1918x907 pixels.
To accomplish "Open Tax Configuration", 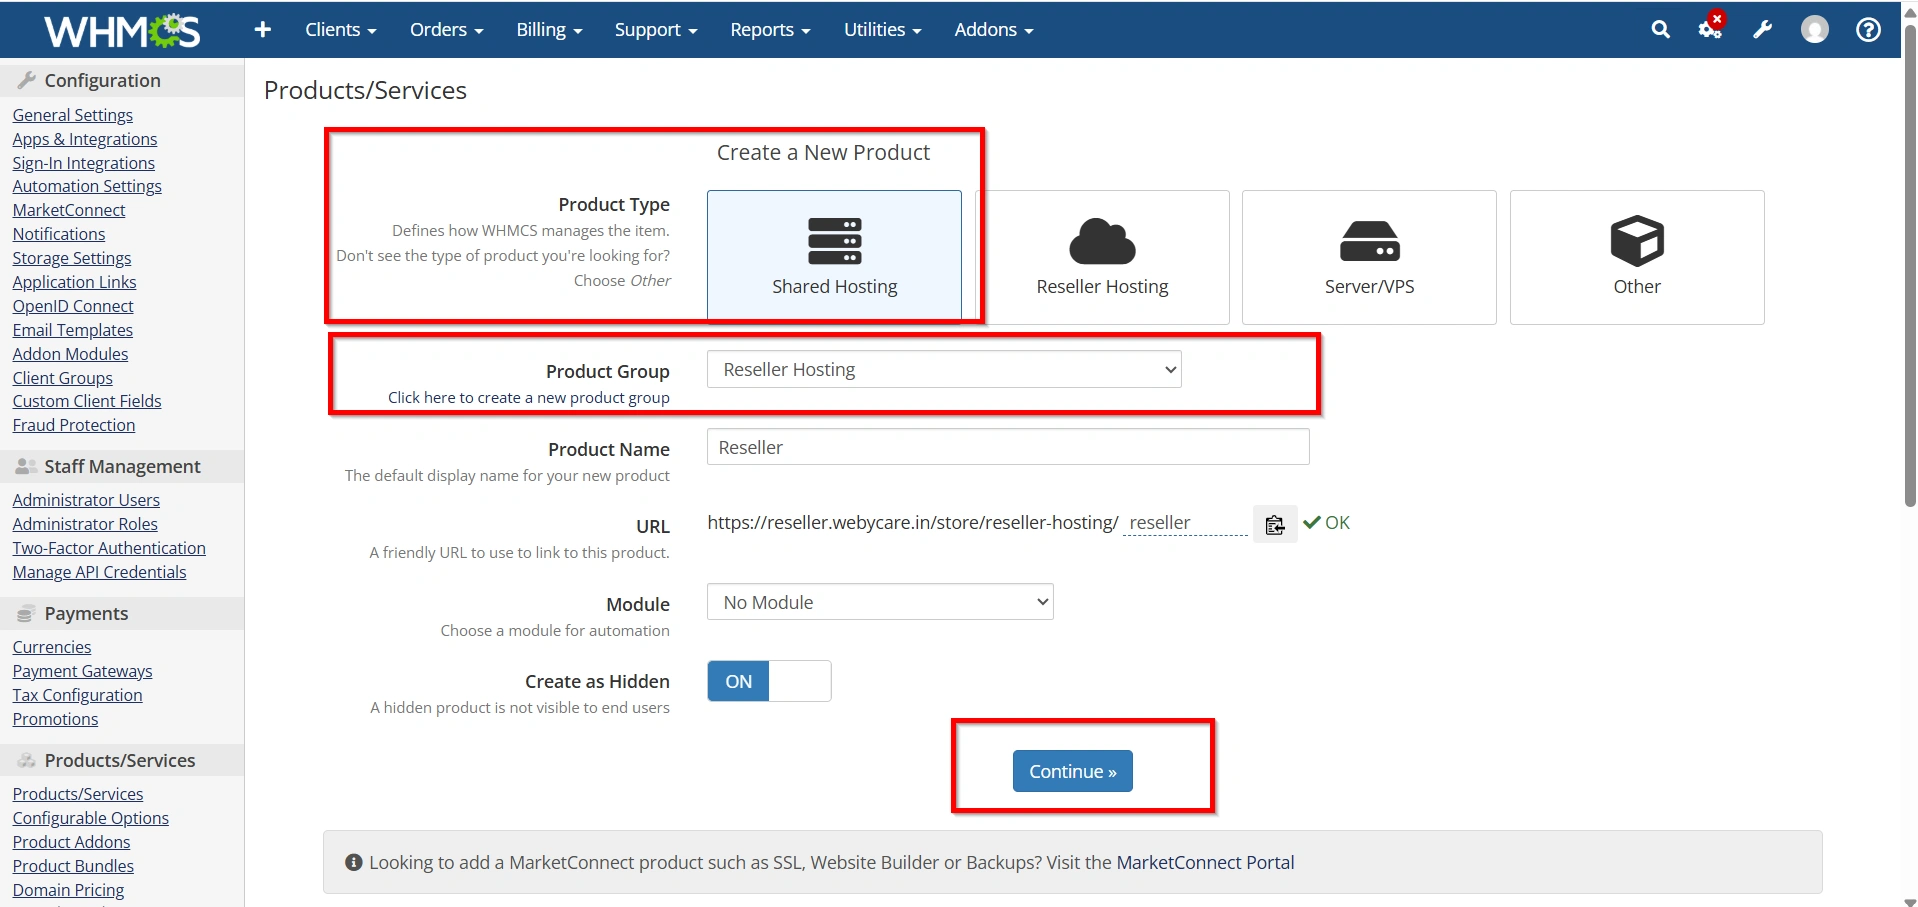I will click(x=78, y=695).
